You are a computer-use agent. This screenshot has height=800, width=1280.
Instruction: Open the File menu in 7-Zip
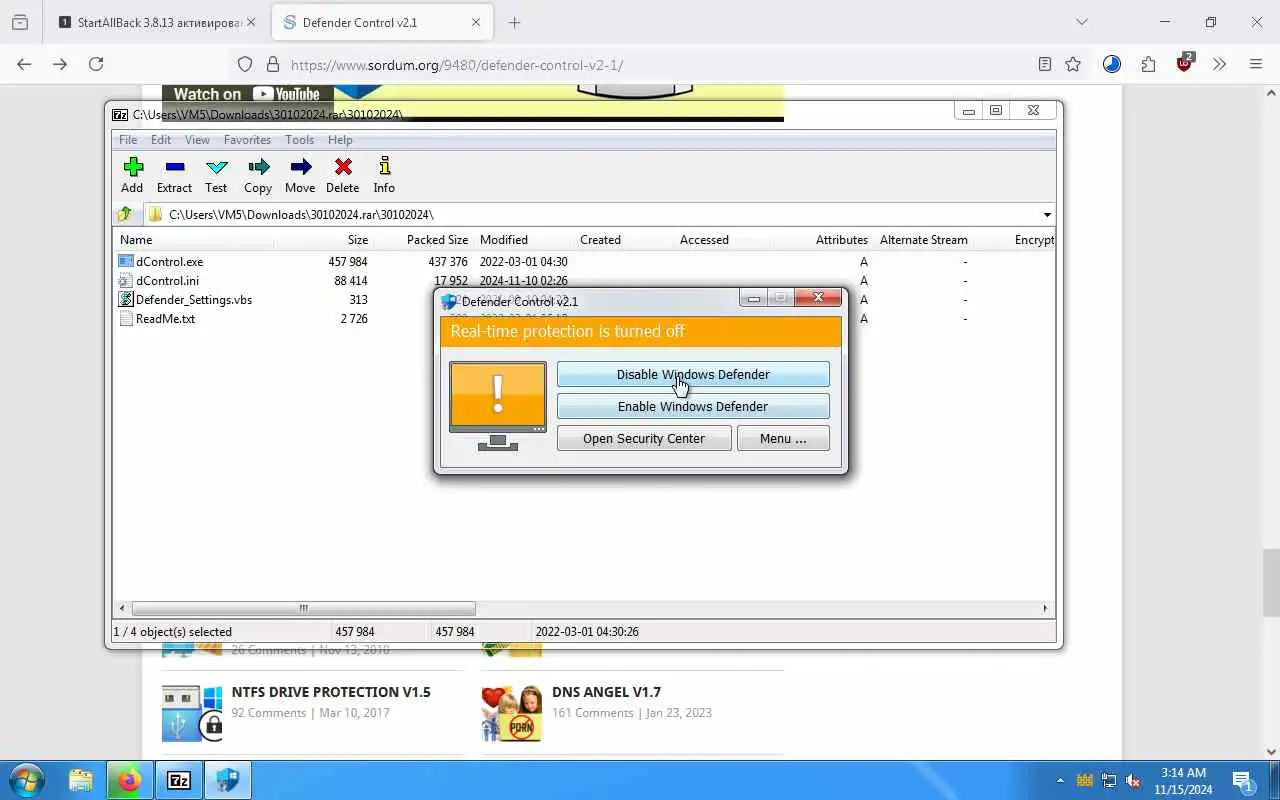click(128, 140)
